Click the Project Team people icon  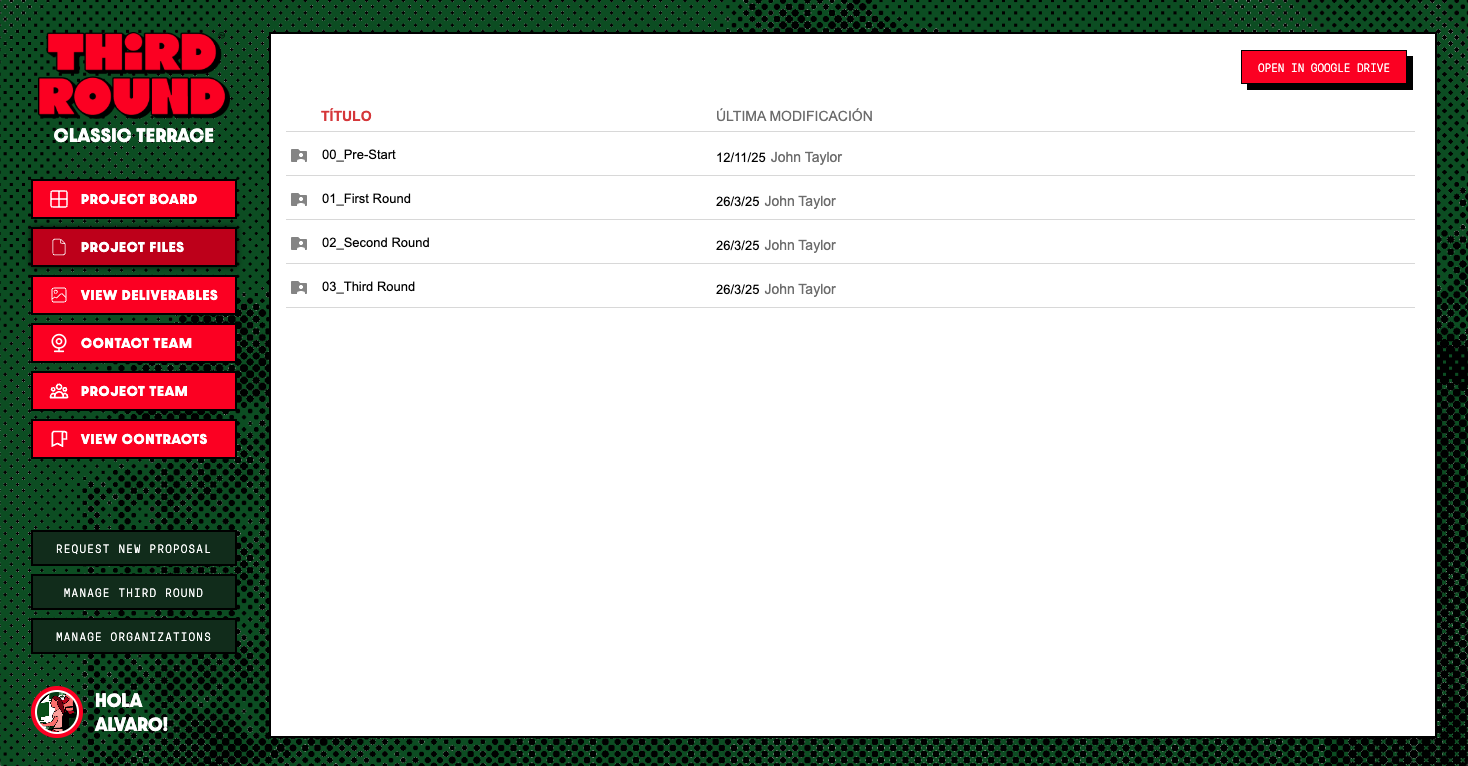59,391
